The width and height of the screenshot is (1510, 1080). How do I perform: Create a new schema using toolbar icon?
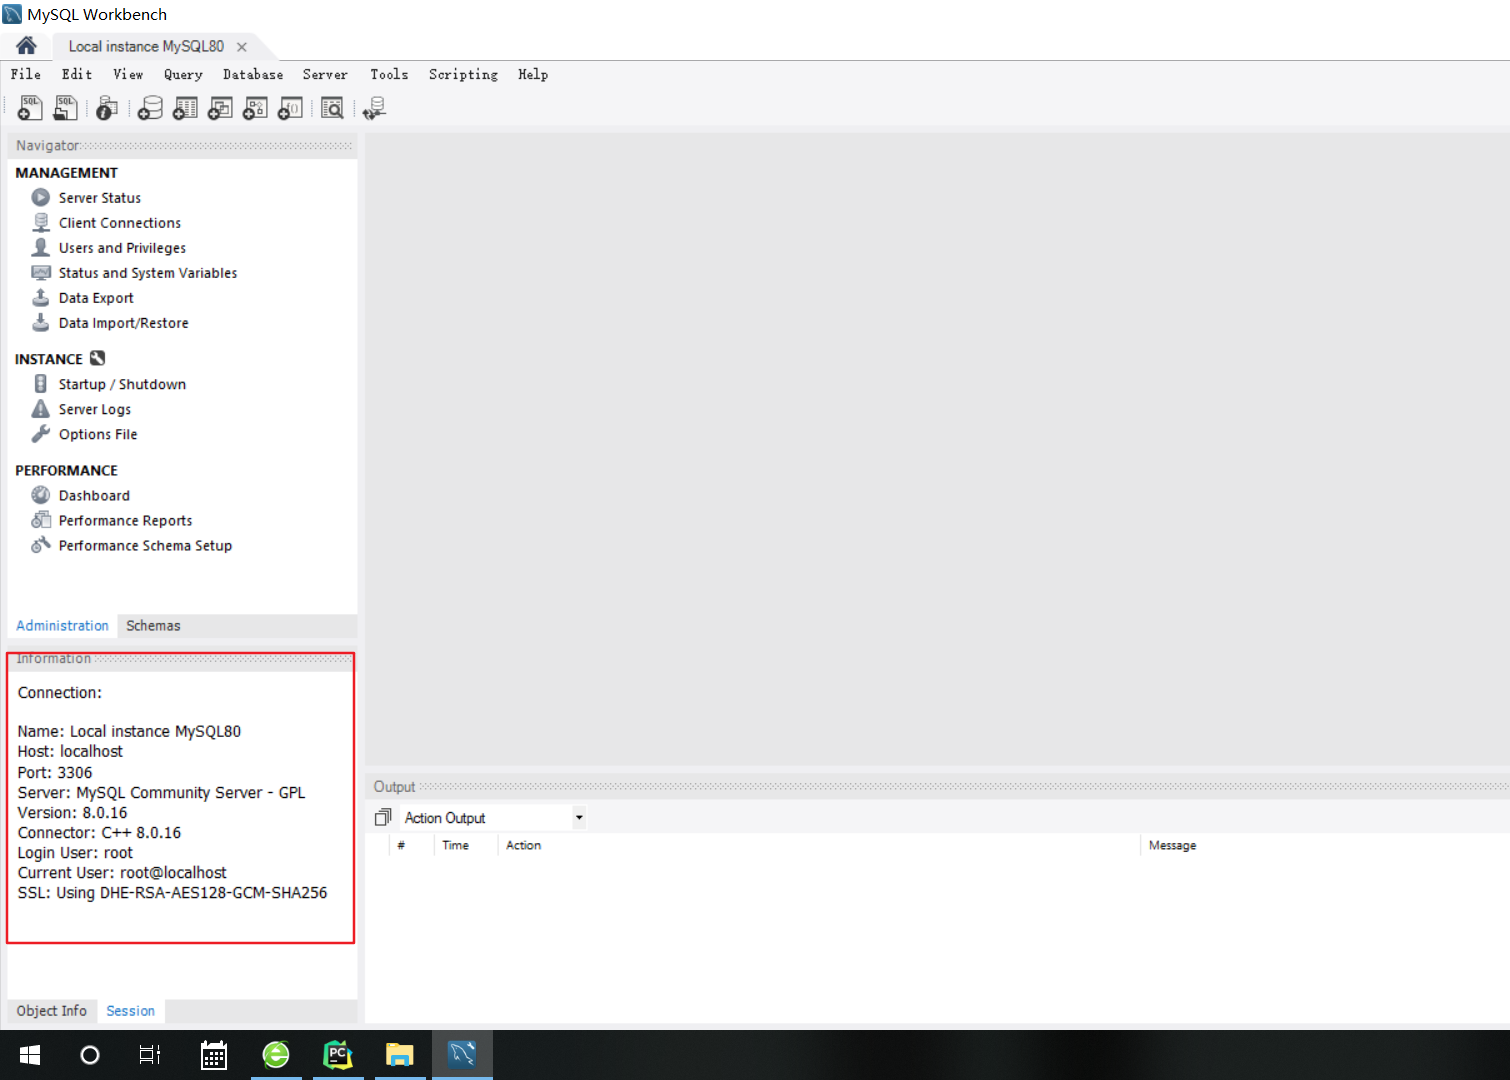click(150, 108)
